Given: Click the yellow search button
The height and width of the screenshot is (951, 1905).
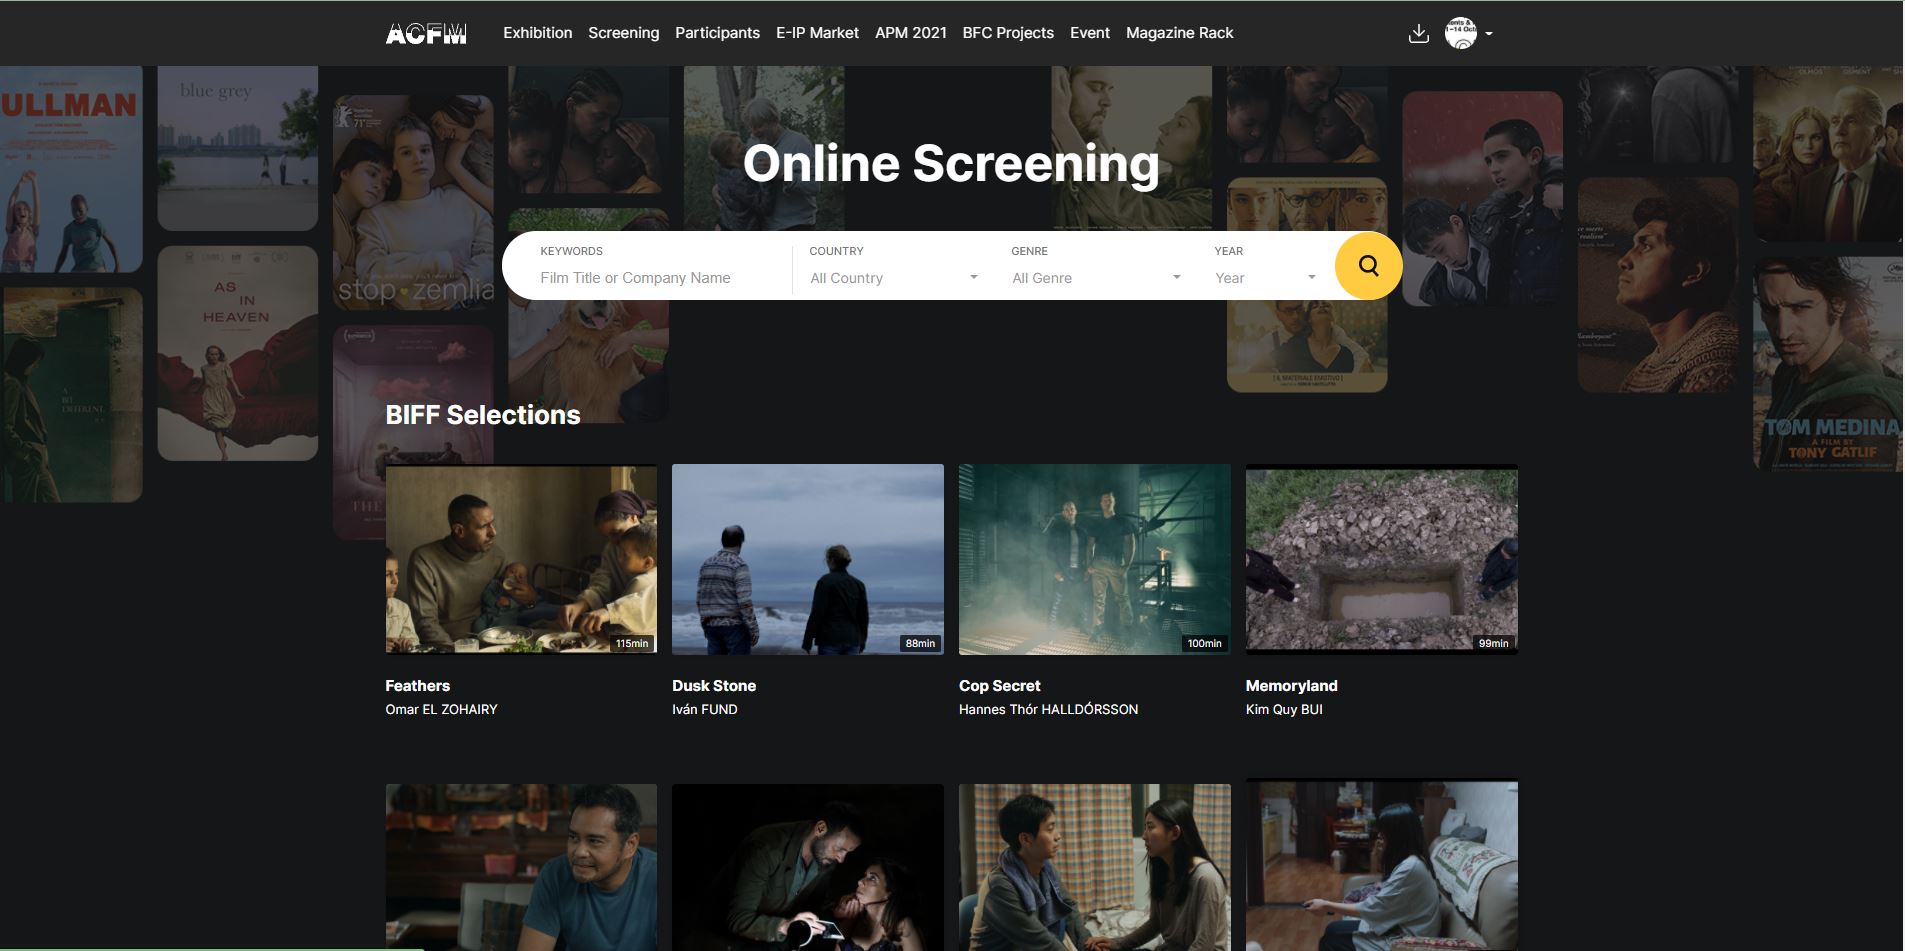Looking at the screenshot, I should click(x=1368, y=265).
